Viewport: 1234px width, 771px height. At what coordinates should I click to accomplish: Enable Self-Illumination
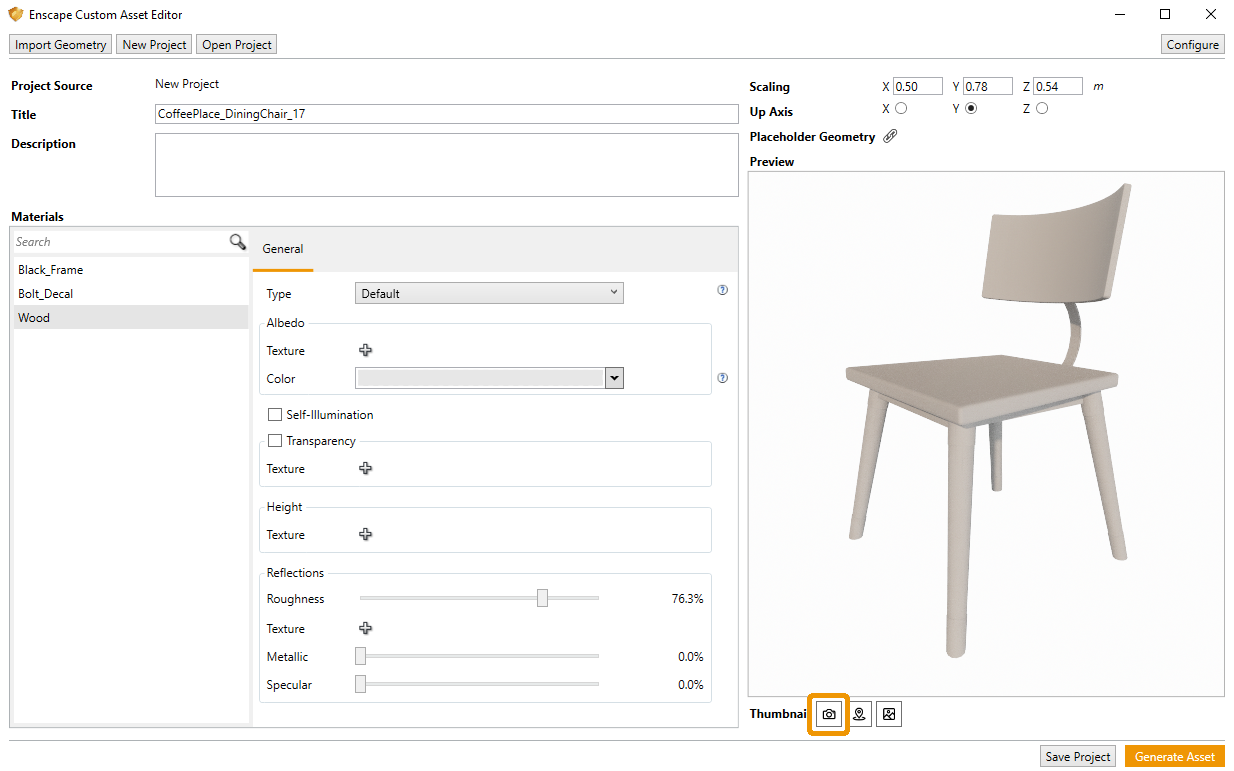275,414
